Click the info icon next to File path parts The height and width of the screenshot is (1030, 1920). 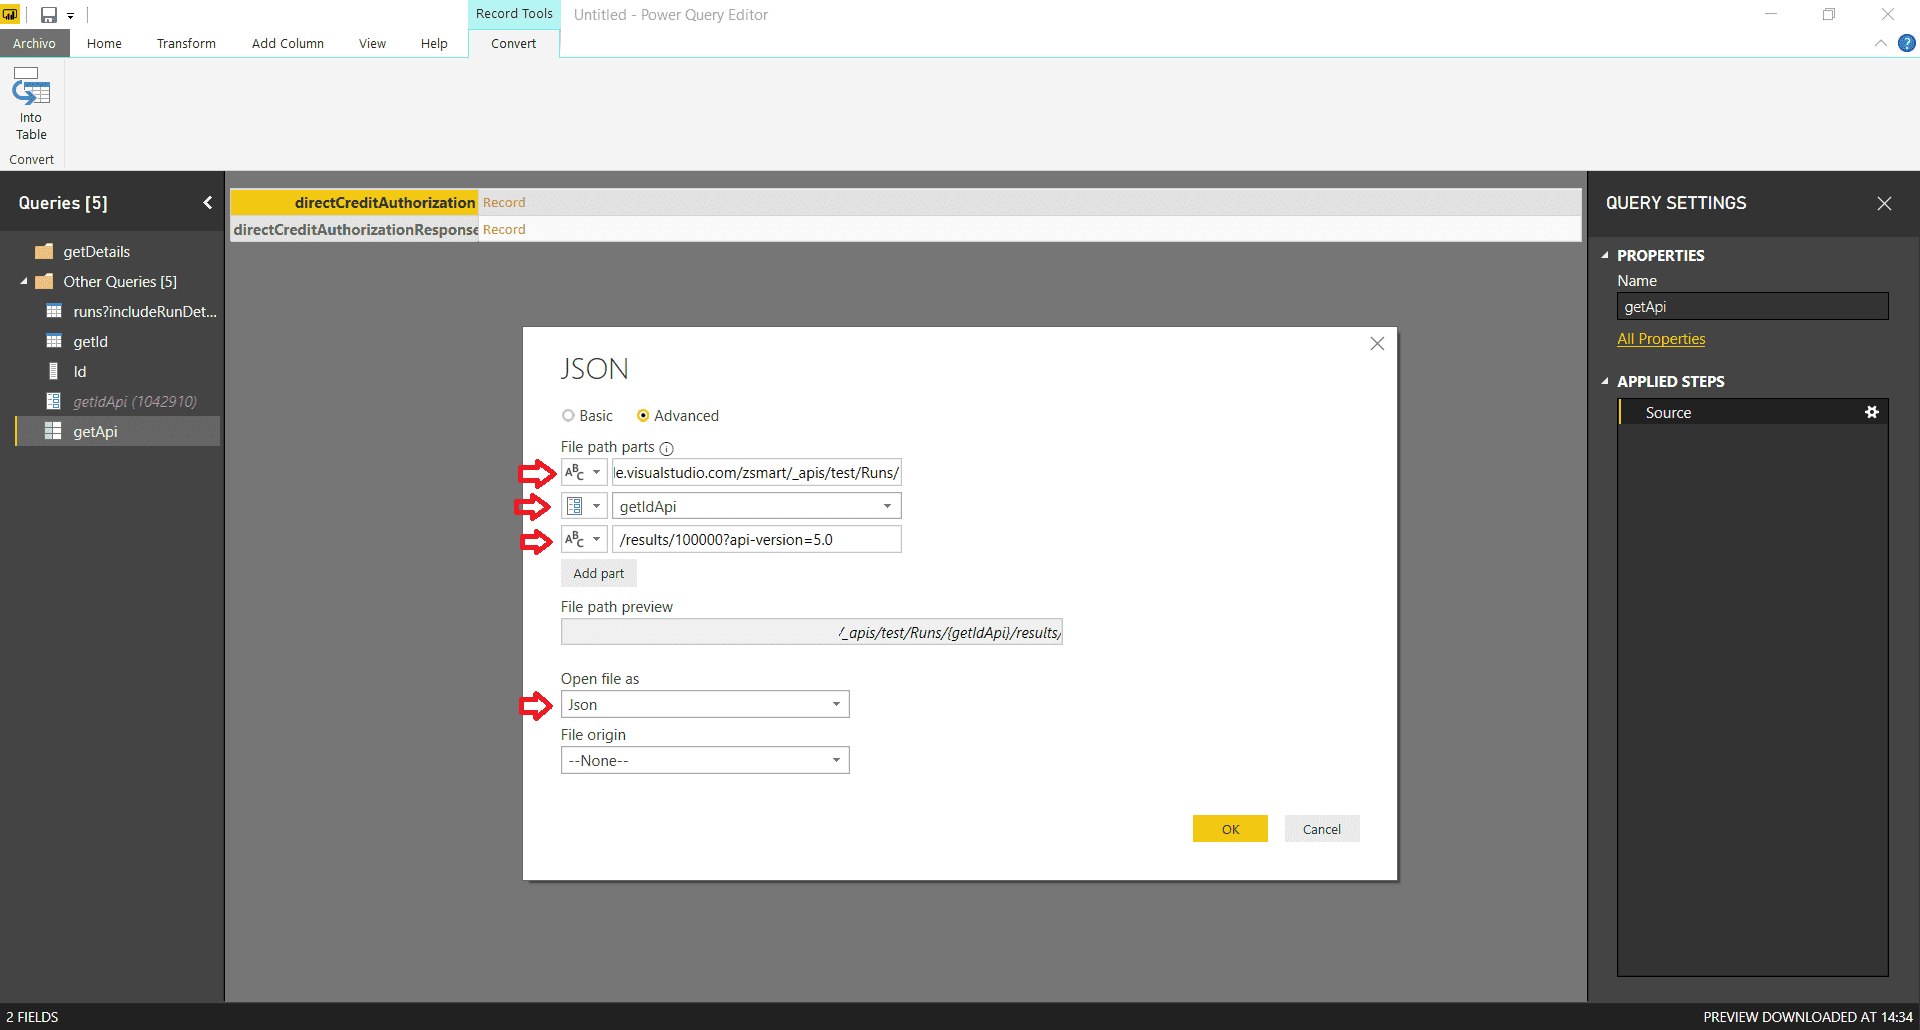coord(666,448)
